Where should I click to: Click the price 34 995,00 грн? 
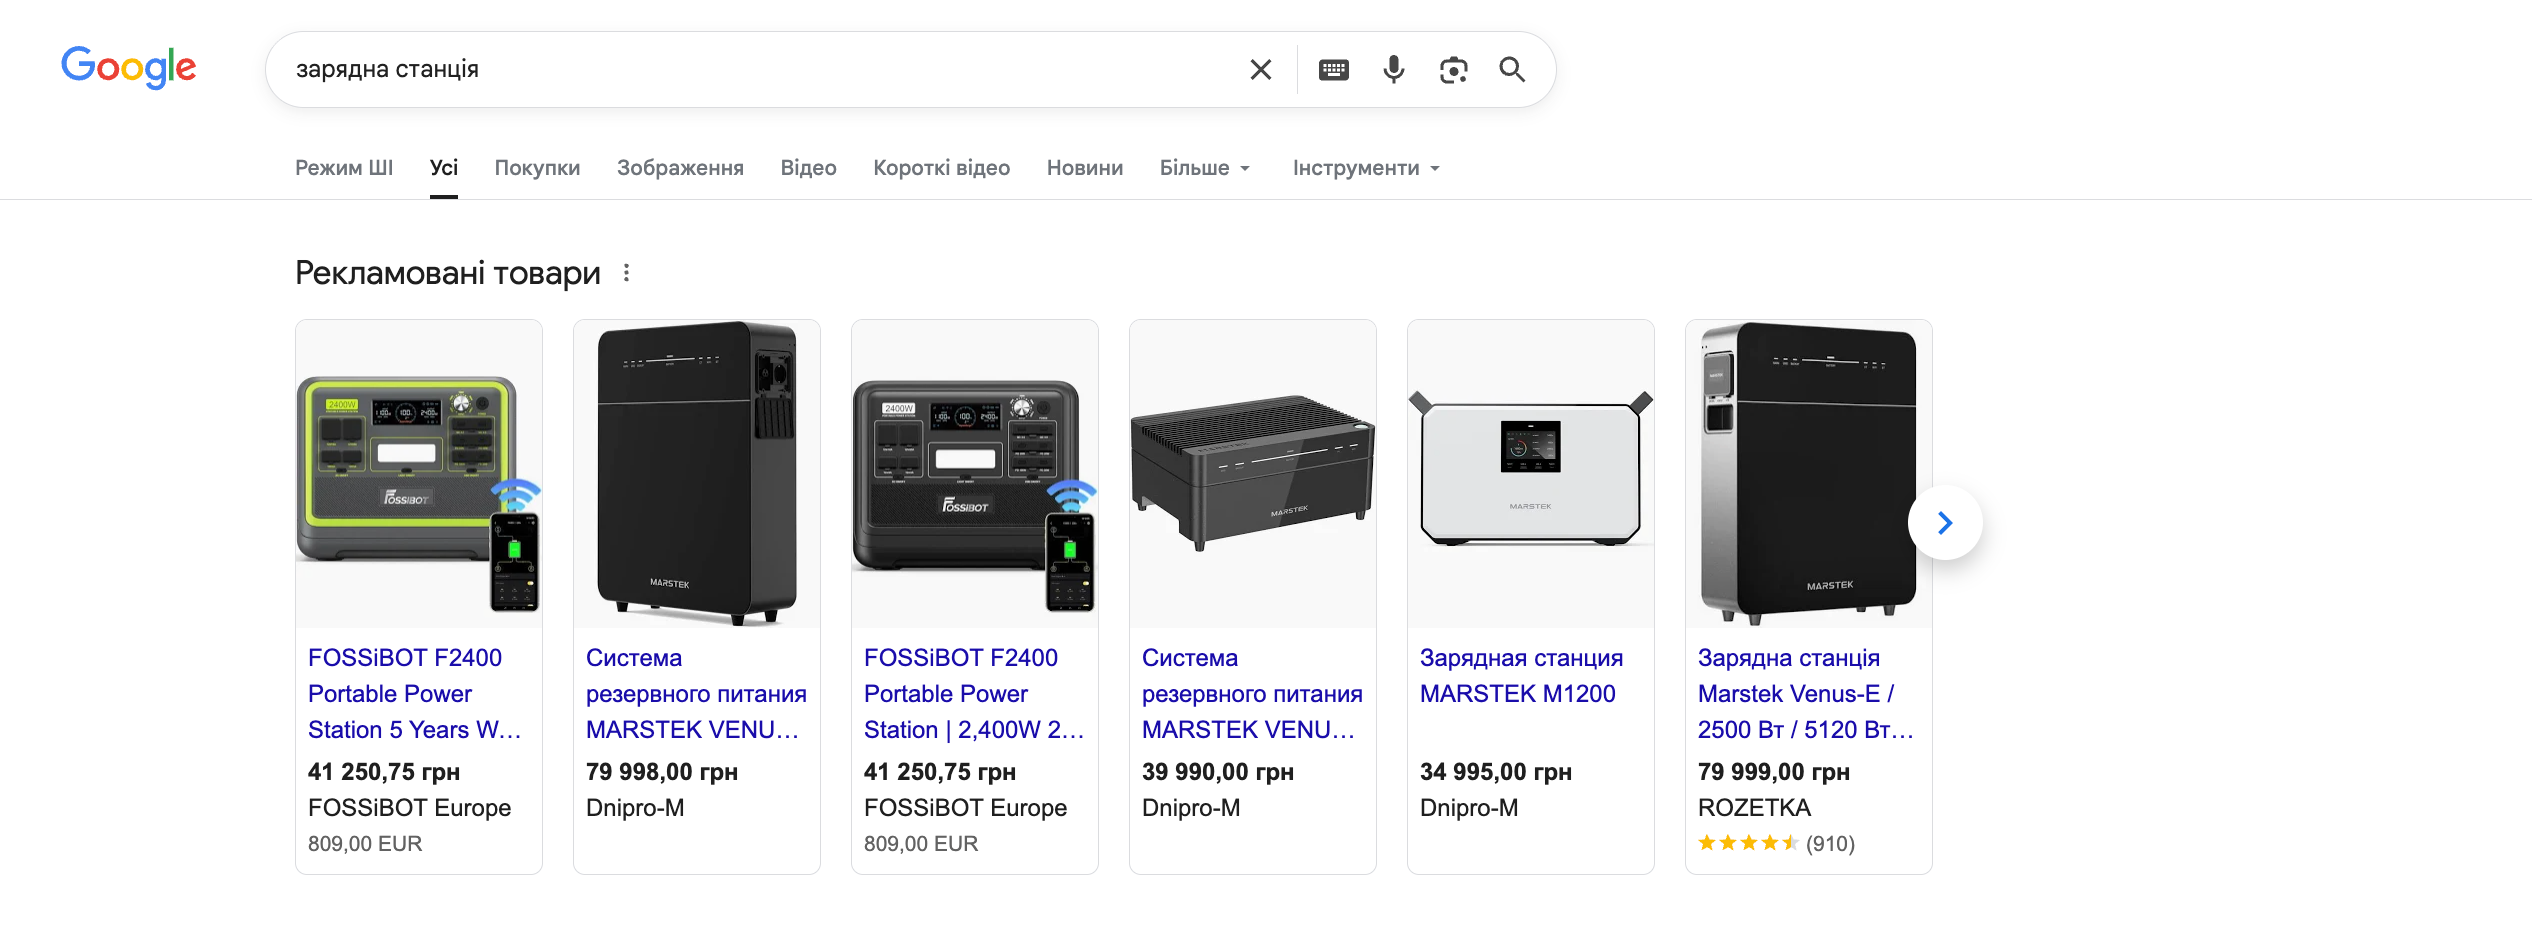tap(1496, 772)
